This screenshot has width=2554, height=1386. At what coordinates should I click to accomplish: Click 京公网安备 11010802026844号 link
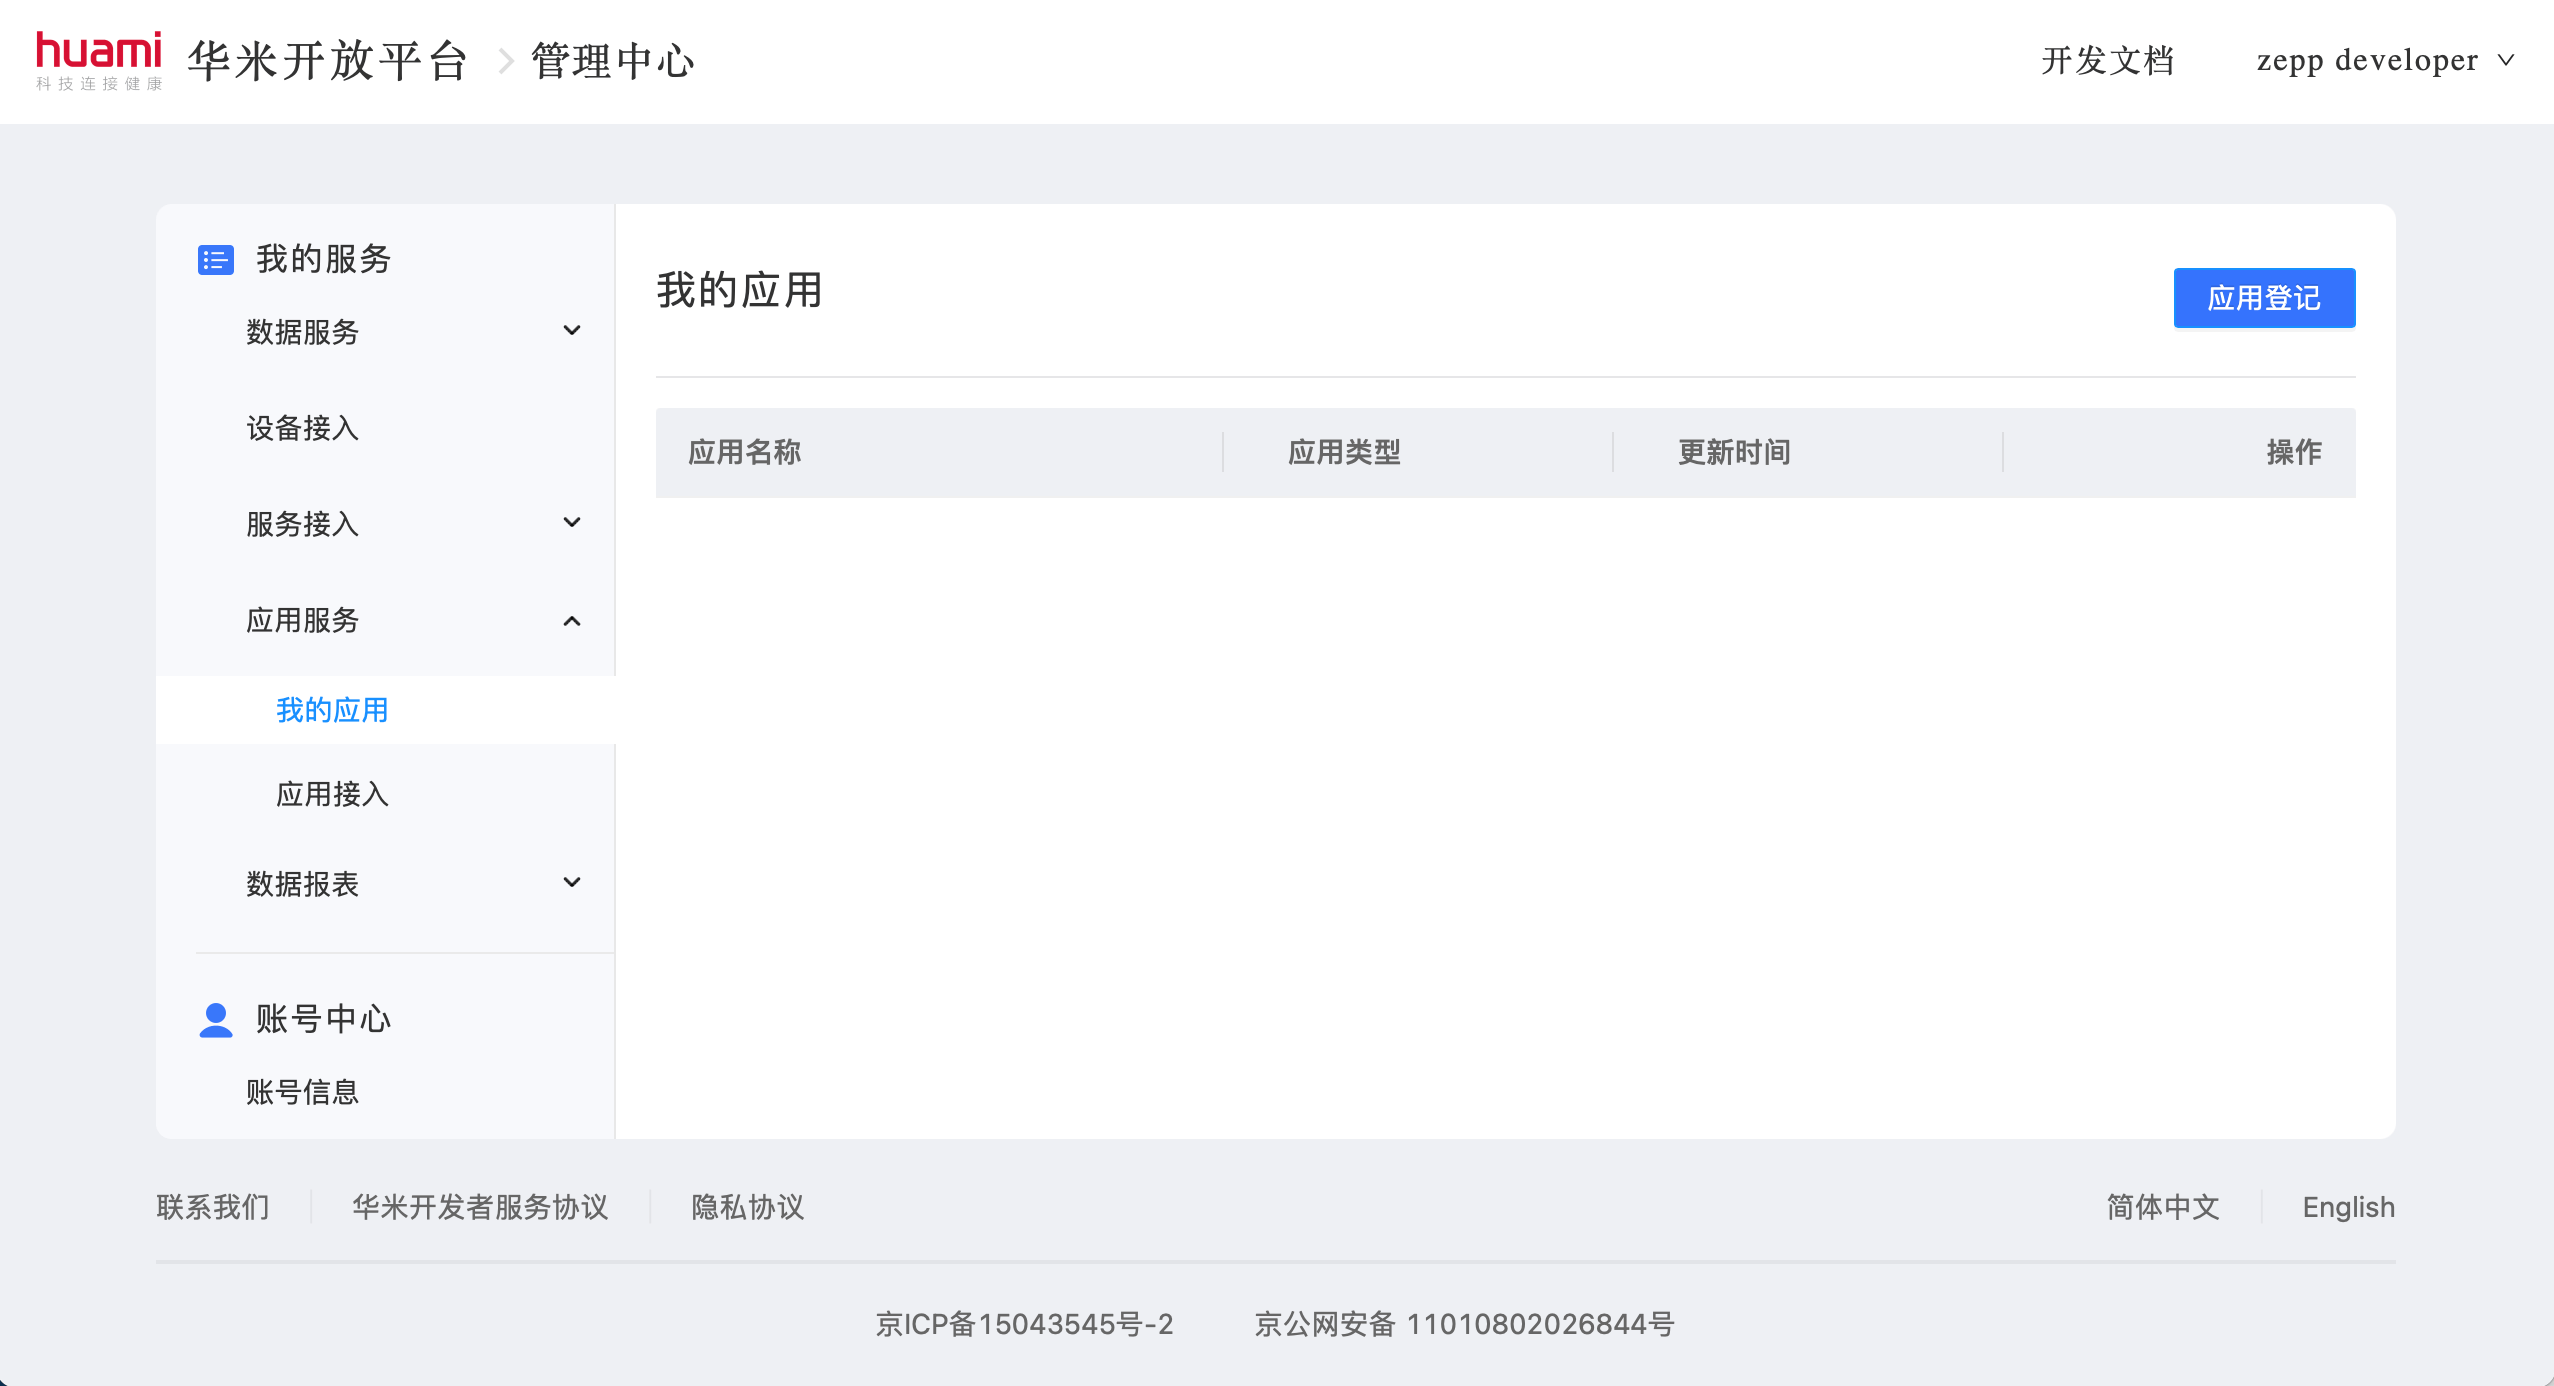[1465, 1324]
